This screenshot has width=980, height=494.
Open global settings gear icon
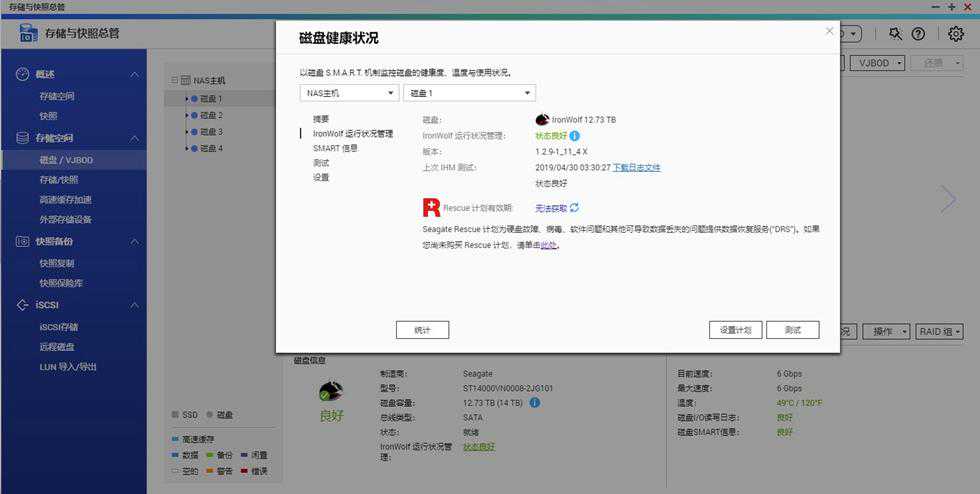956,34
